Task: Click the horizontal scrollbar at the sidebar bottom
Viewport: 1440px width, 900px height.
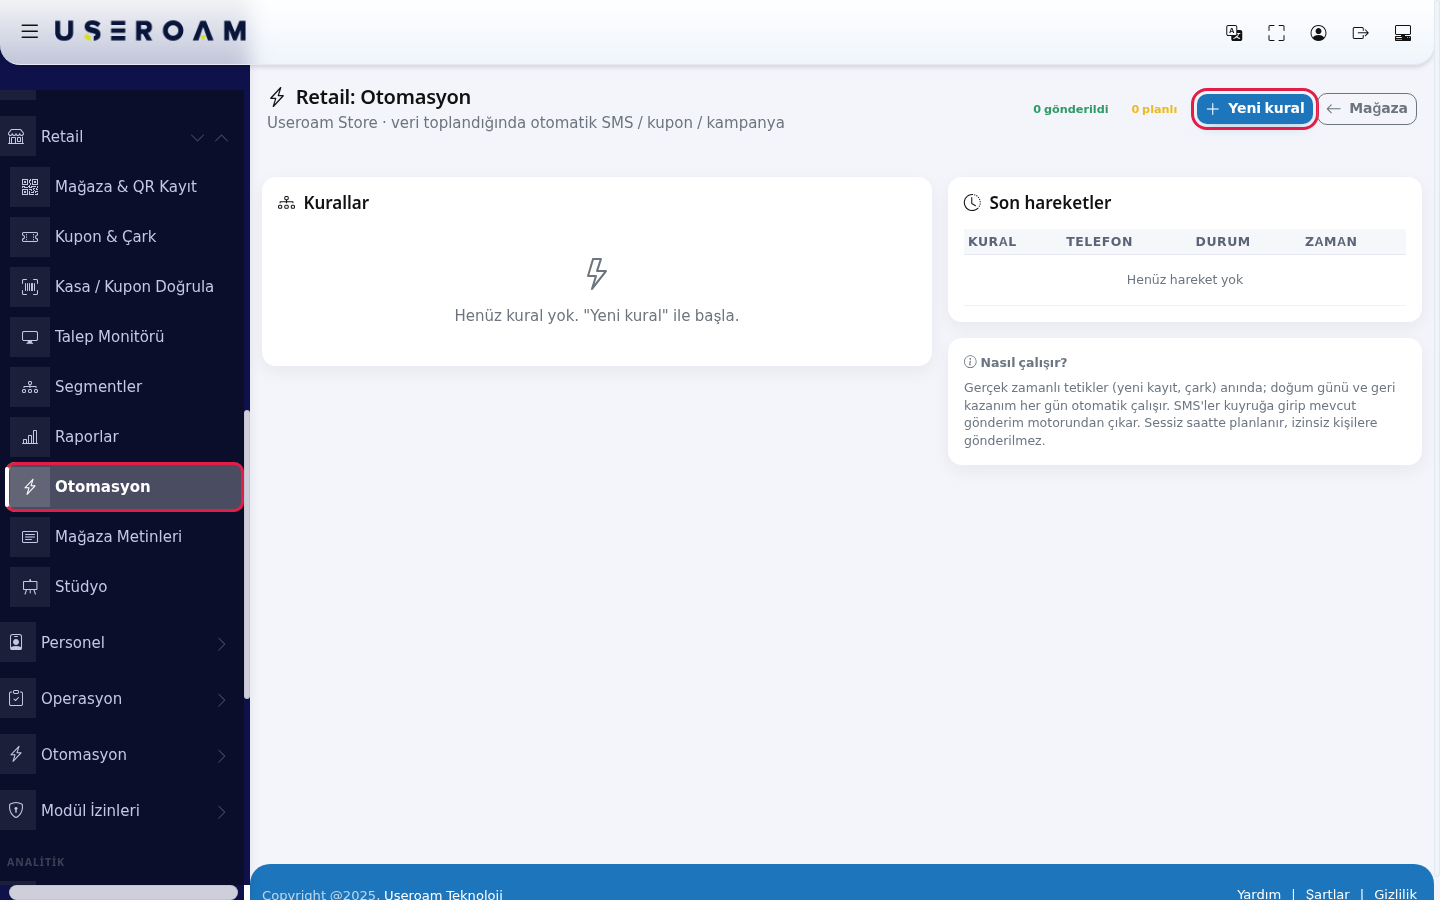Action: click(123, 892)
